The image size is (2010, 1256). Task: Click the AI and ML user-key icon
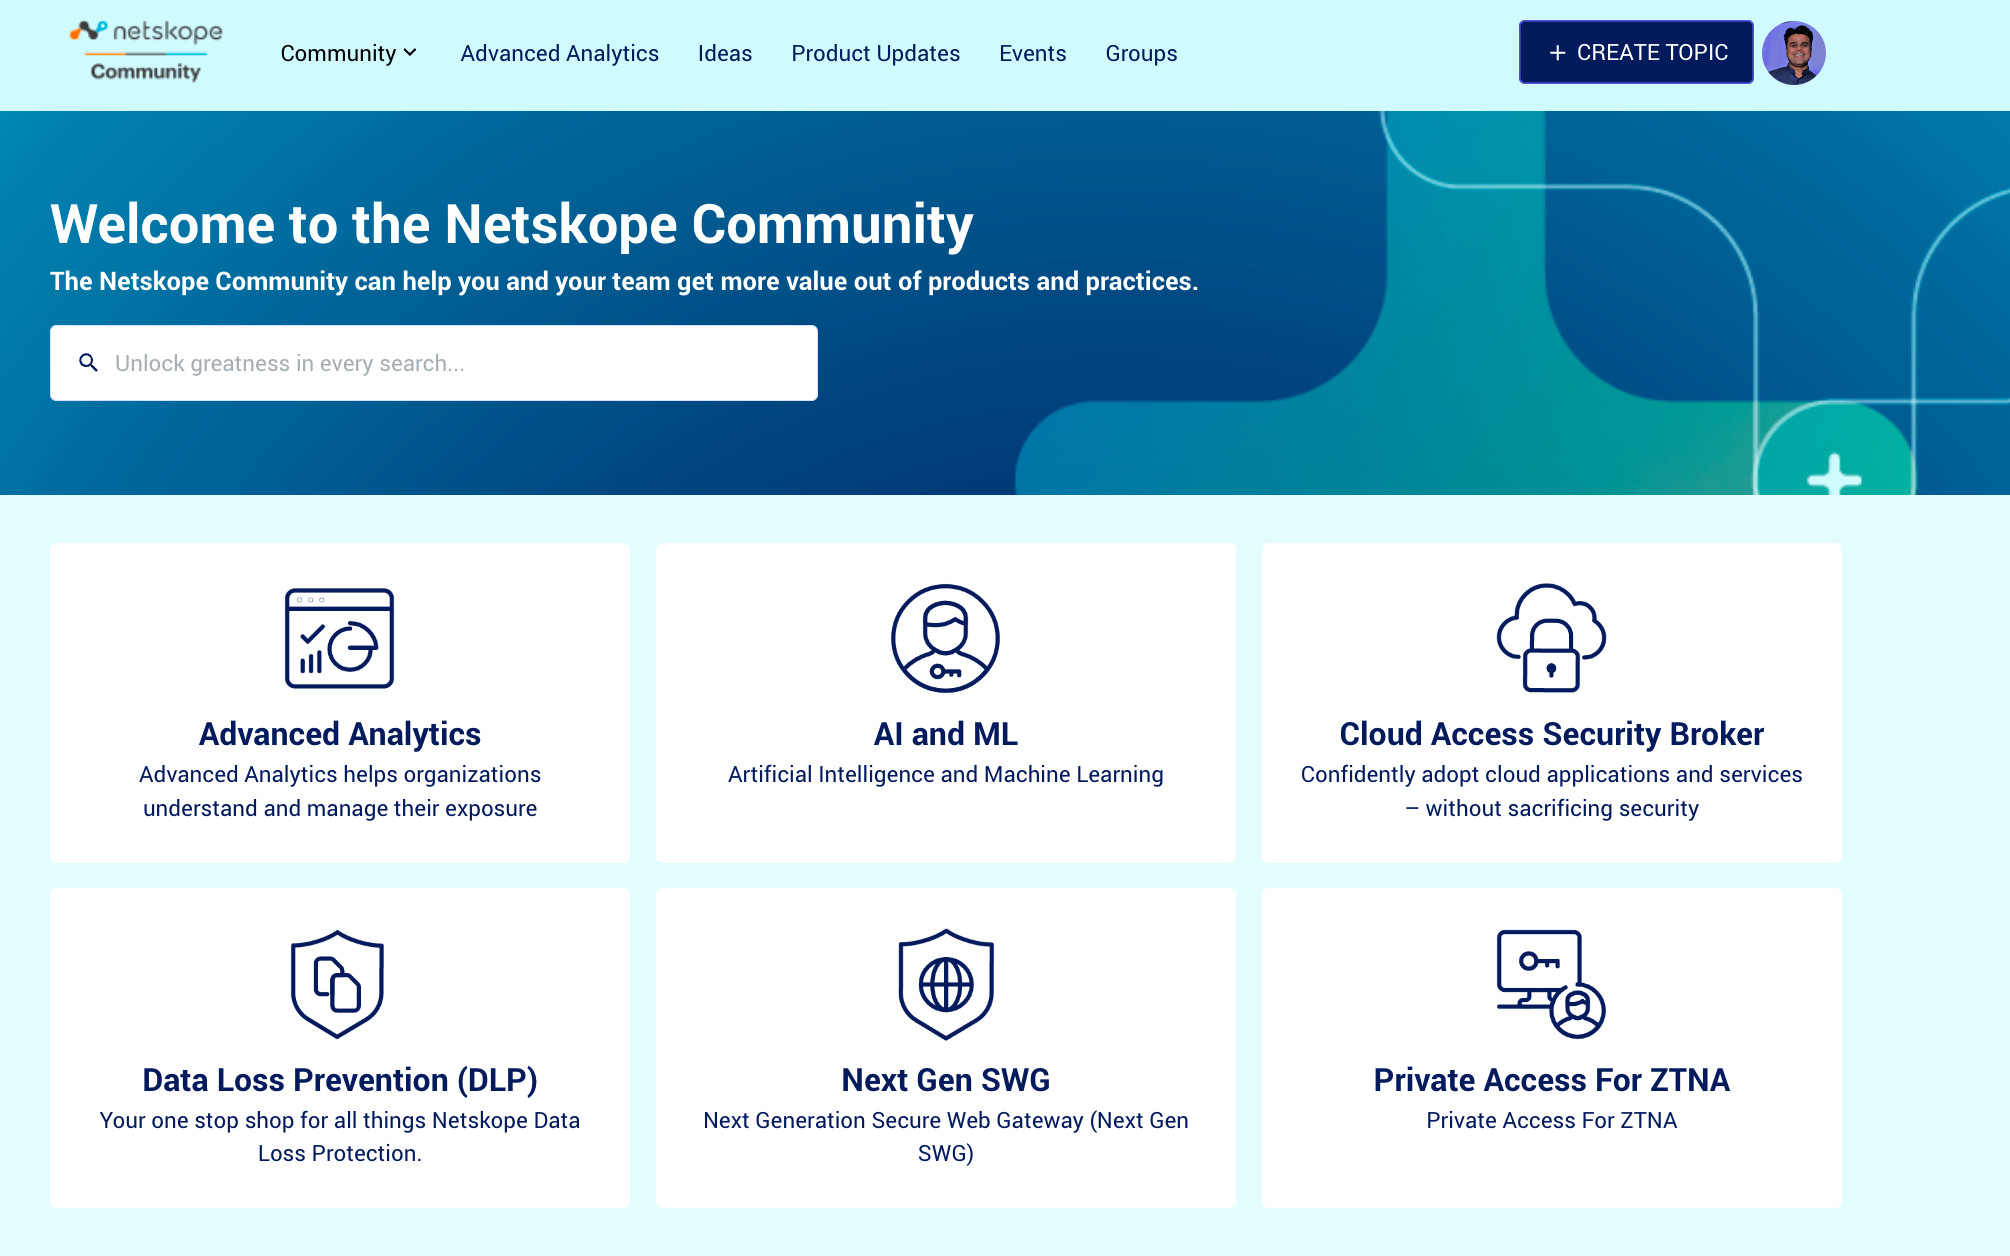click(945, 638)
